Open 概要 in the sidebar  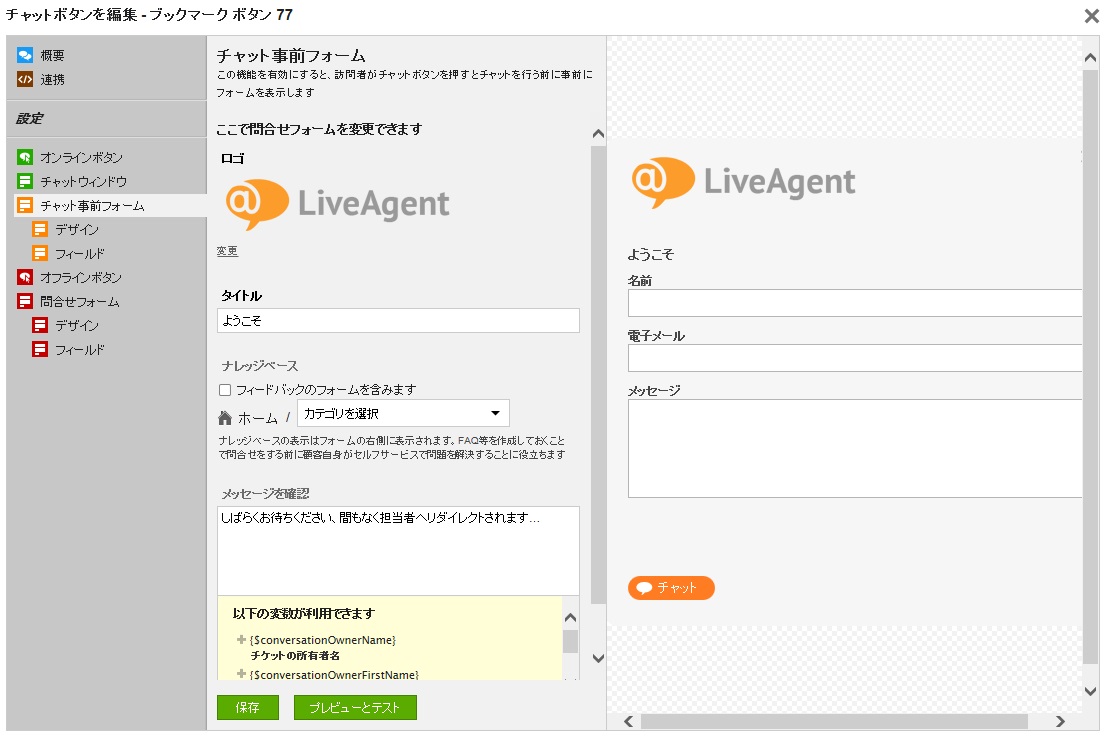coord(52,55)
